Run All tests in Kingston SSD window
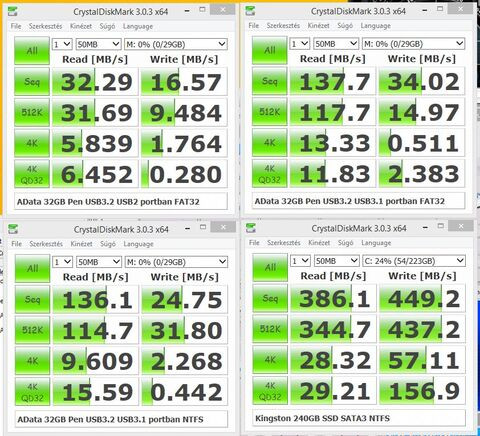 click(270, 267)
